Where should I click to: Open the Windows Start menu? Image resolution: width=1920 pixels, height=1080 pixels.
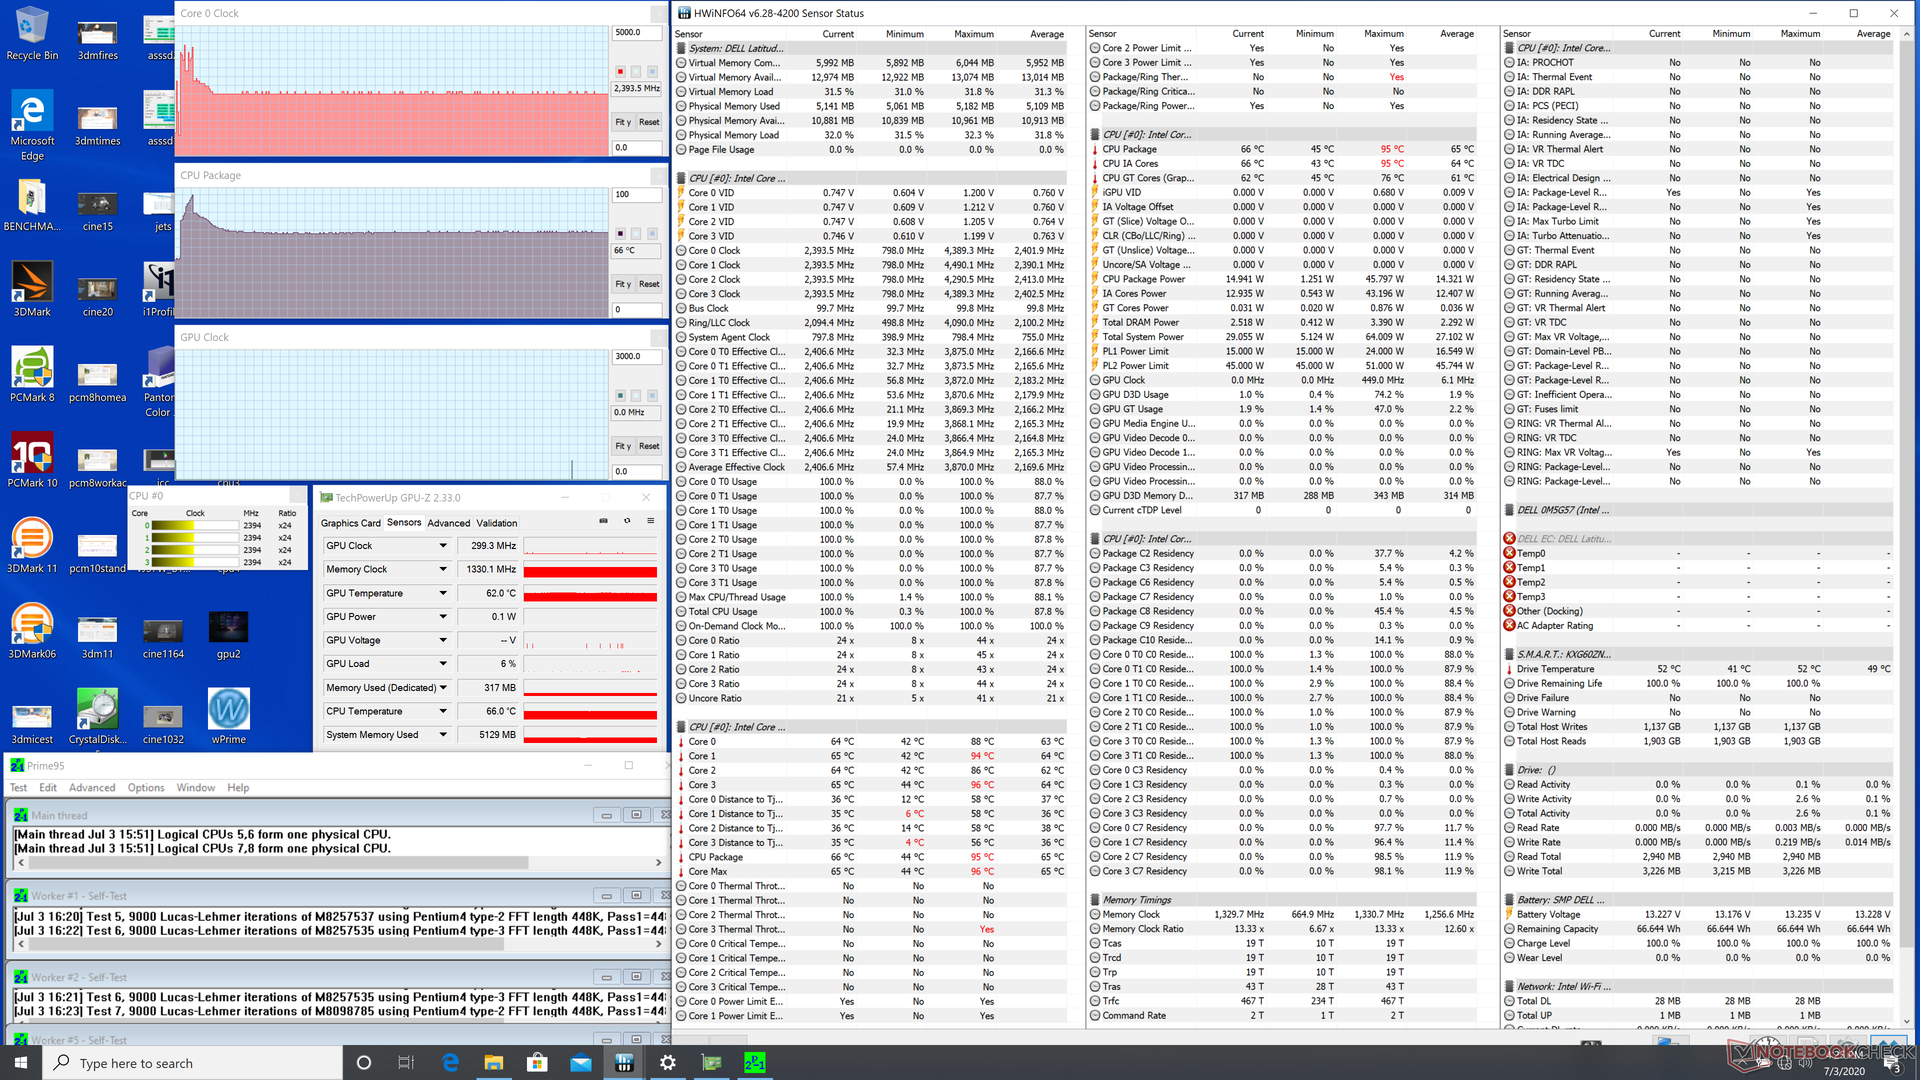21,1063
